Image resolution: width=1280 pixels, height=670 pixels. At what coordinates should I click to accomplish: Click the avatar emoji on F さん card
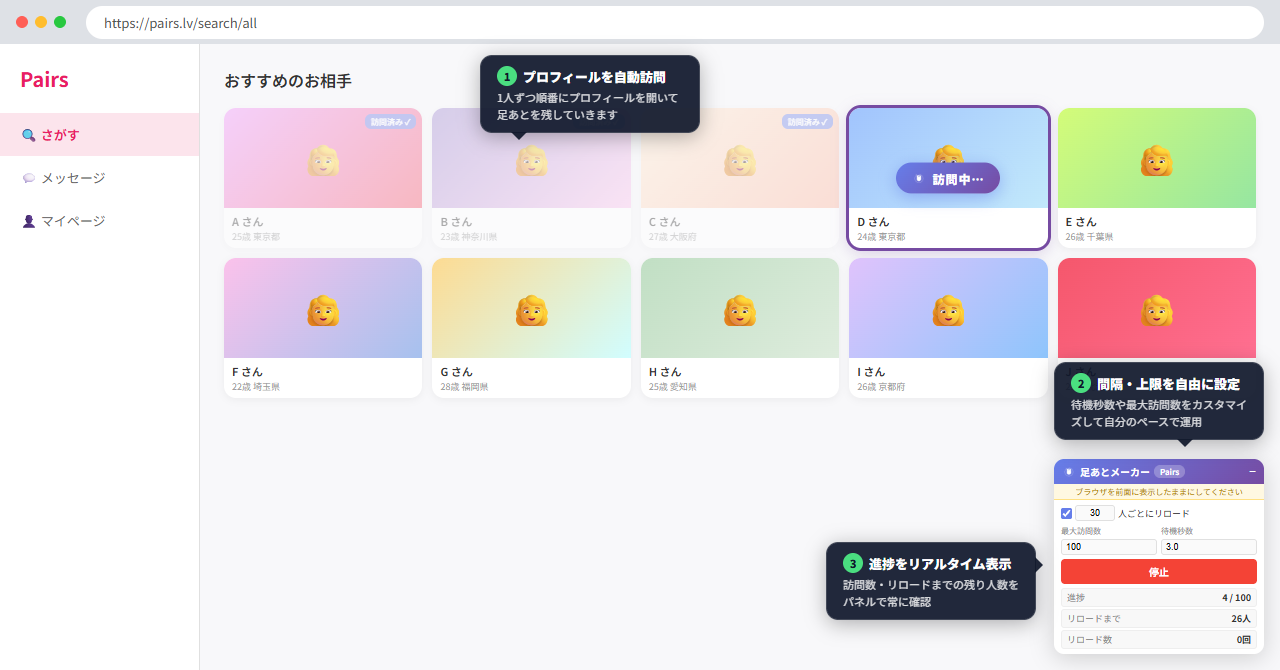point(323,310)
